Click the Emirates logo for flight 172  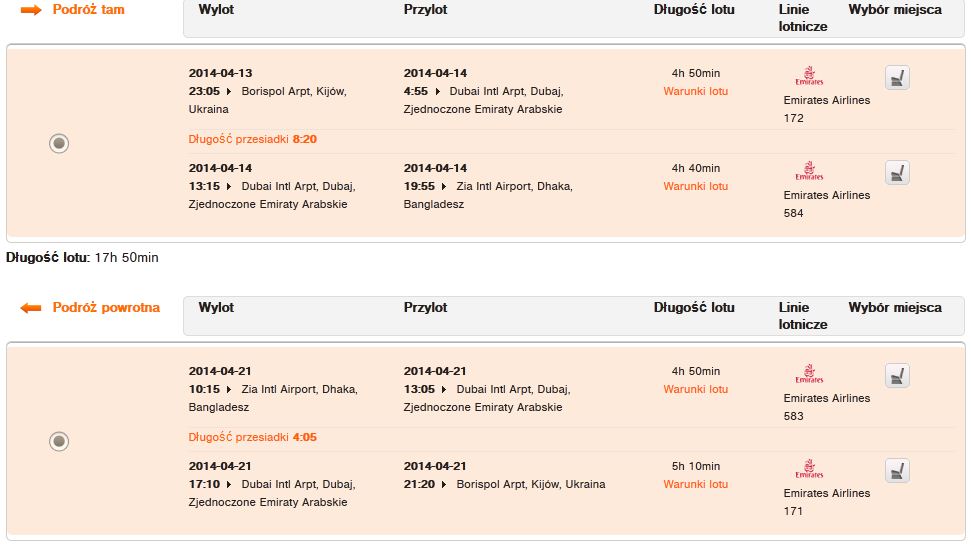pos(809,76)
